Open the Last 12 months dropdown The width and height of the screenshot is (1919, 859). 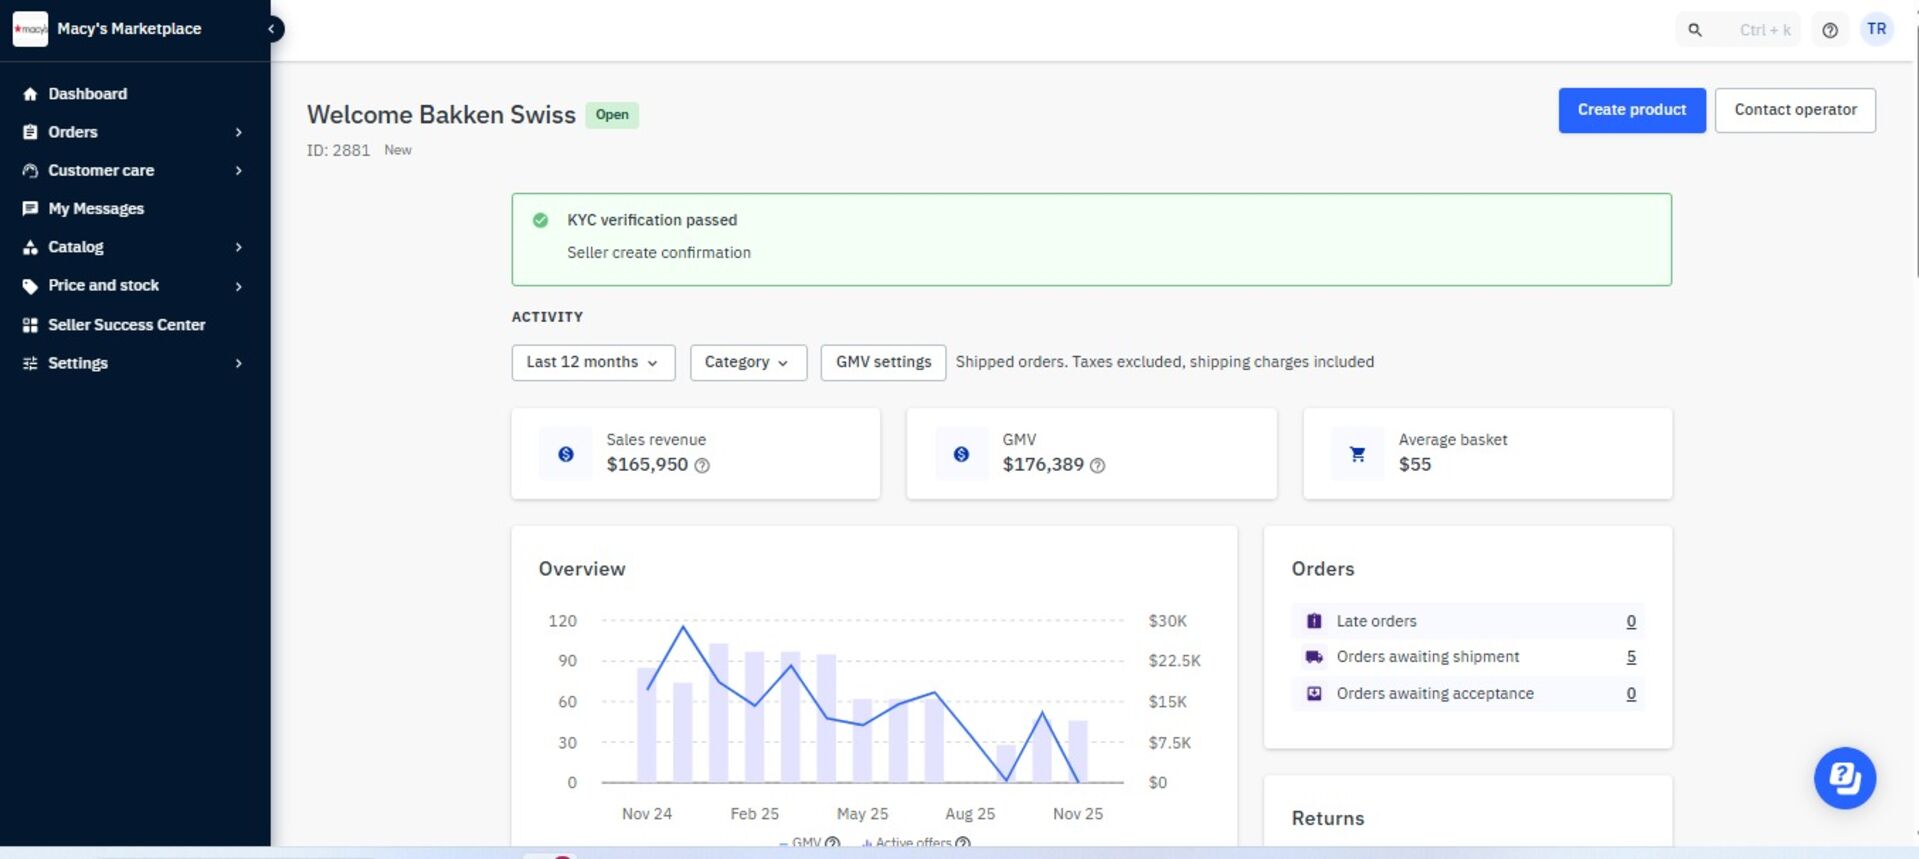(593, 362)
